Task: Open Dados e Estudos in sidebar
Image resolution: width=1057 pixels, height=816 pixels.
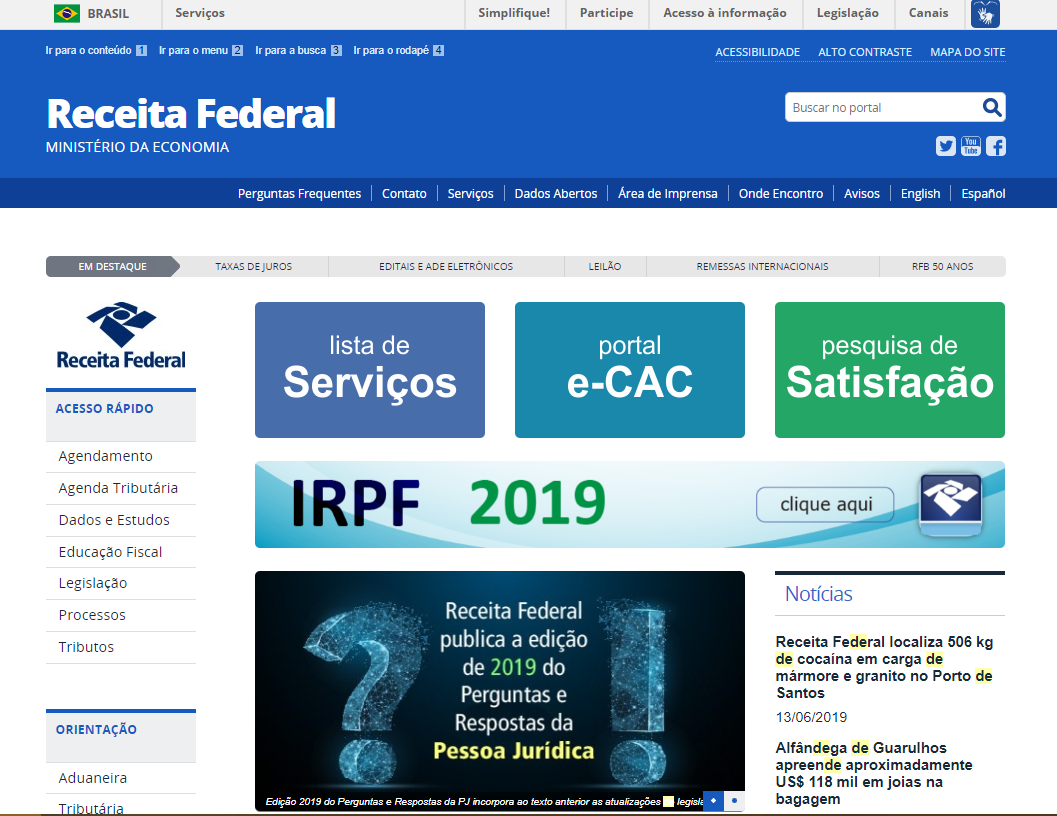Action: pos(114,520)
